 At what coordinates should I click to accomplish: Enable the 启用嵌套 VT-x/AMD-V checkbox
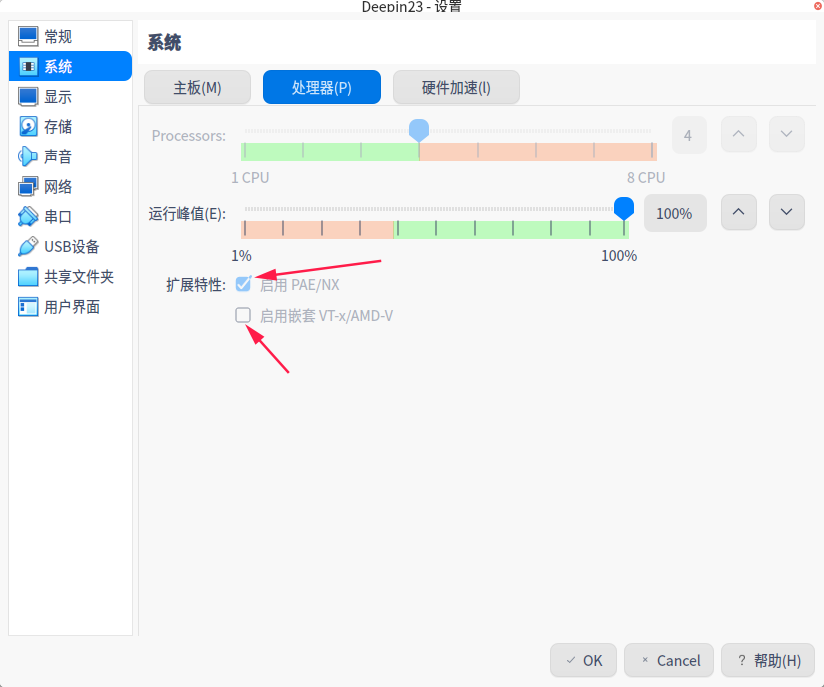pyautogui.click(x=243, y=315)
